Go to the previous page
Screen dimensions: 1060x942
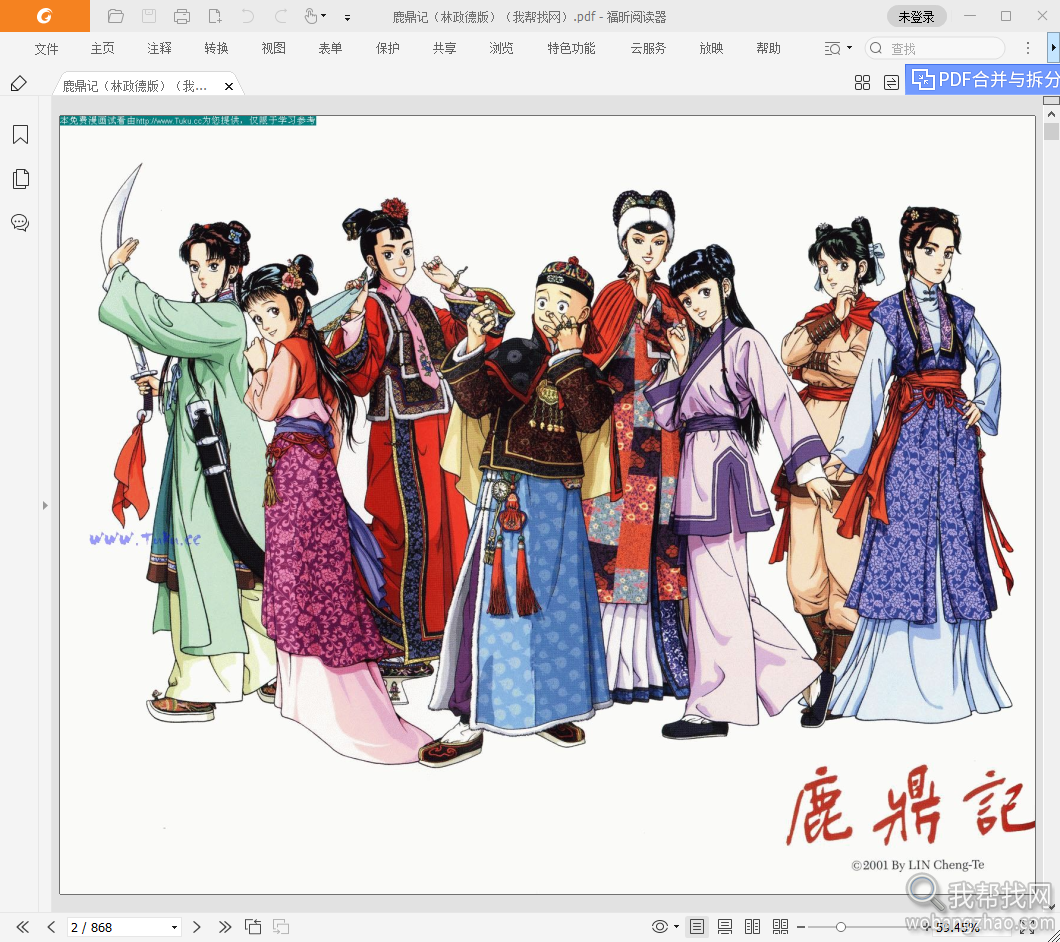coord(51,926)
